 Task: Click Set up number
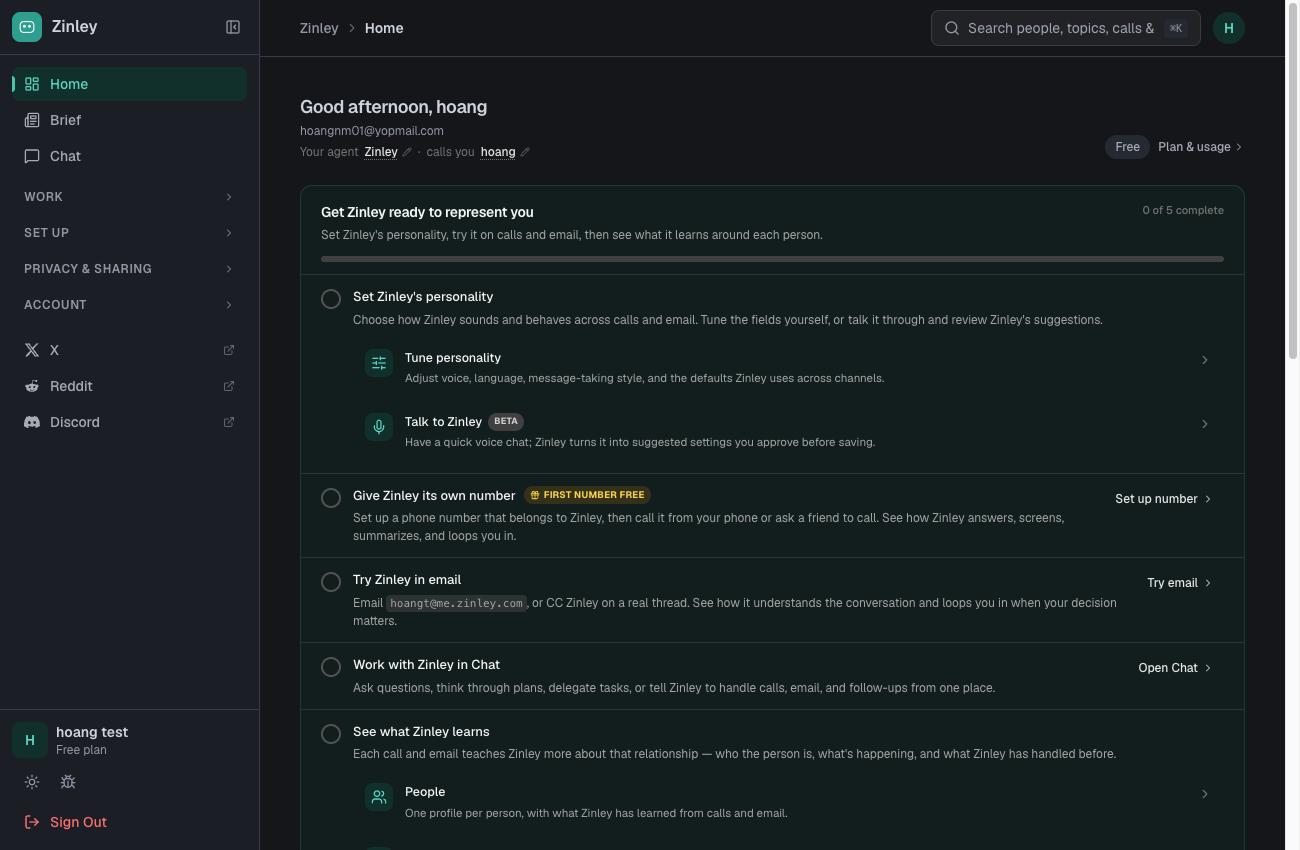click(1164, 498)
